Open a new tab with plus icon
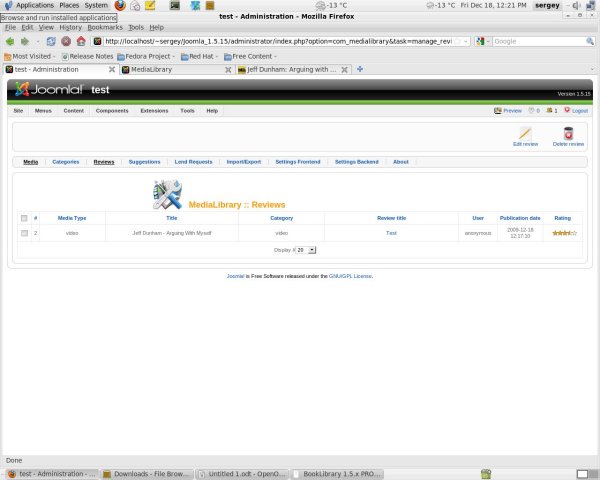This screenshot has height=480, width=600. [x=360, y=69]
